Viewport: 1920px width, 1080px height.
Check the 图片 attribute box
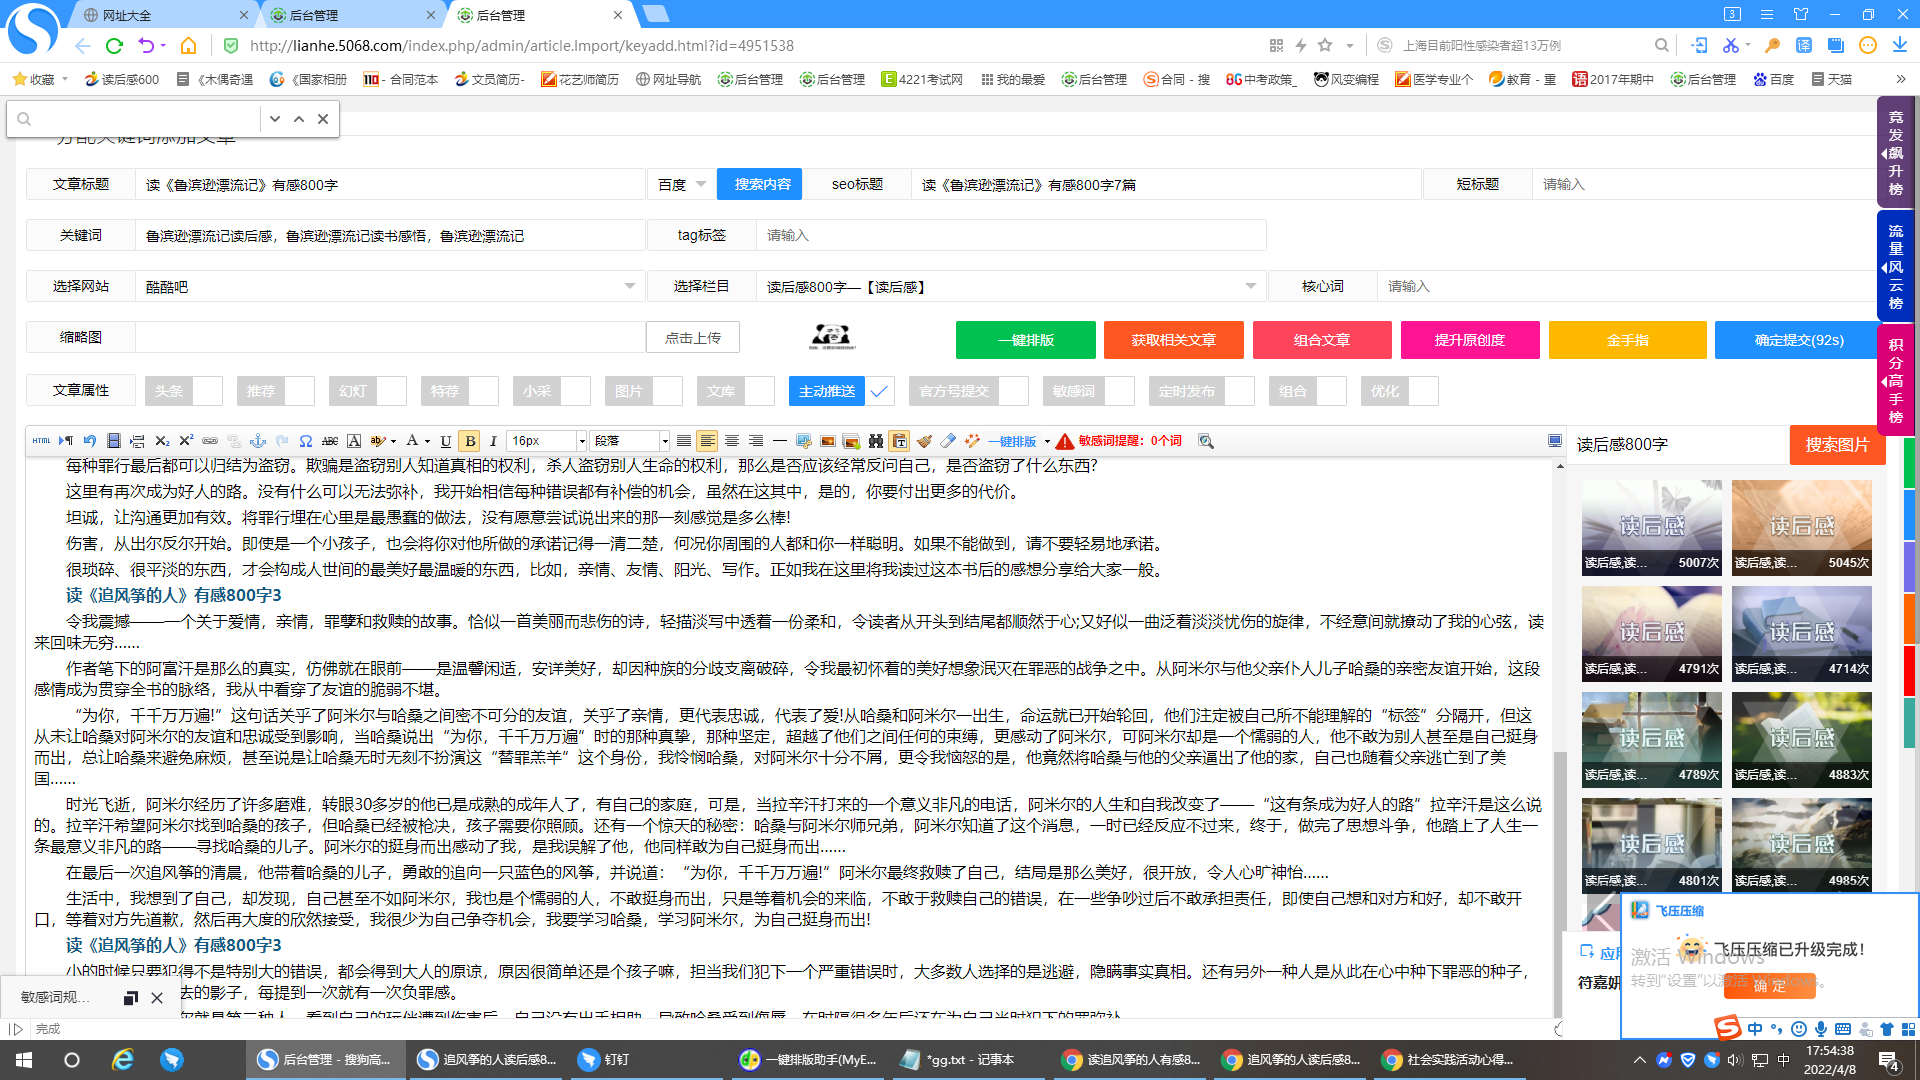coord(668,391)
